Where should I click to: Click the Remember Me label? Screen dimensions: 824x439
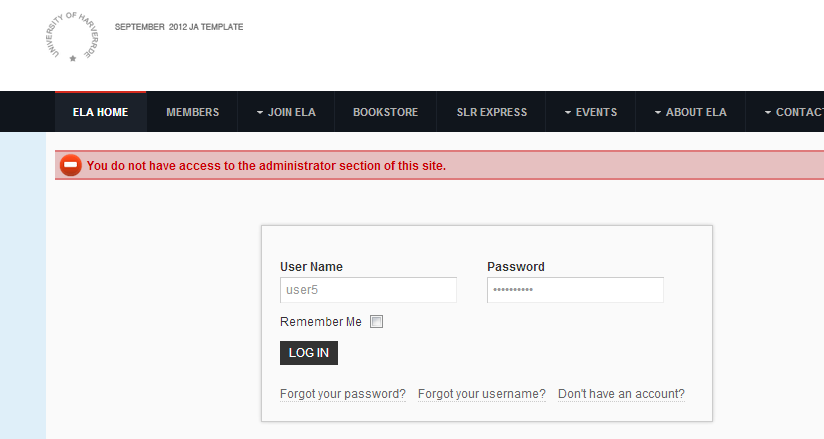click(321, 322)
